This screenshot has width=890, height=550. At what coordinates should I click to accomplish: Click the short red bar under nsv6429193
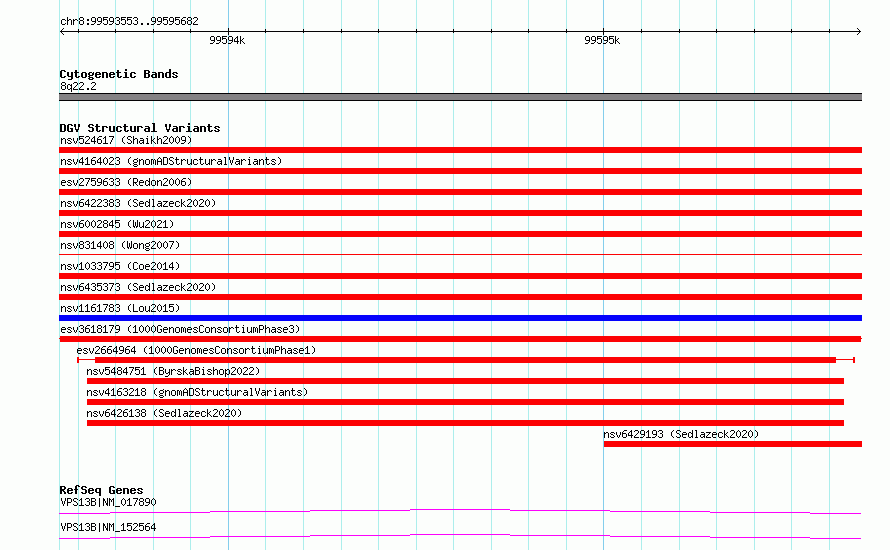[733, 444]
